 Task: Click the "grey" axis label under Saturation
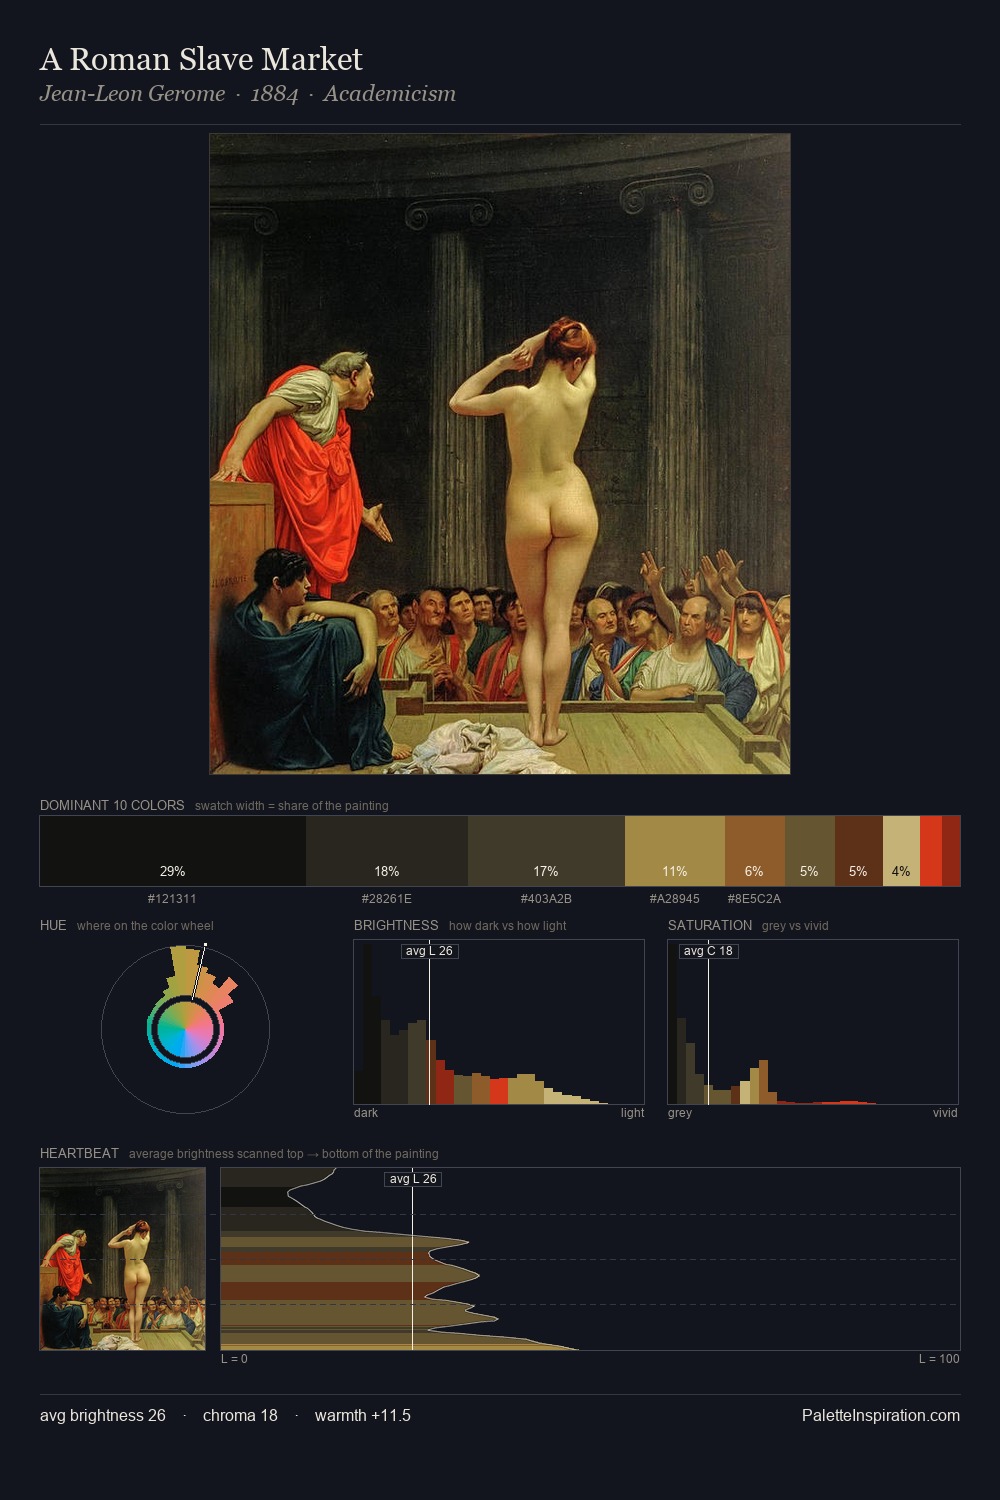coord(680,1113)
